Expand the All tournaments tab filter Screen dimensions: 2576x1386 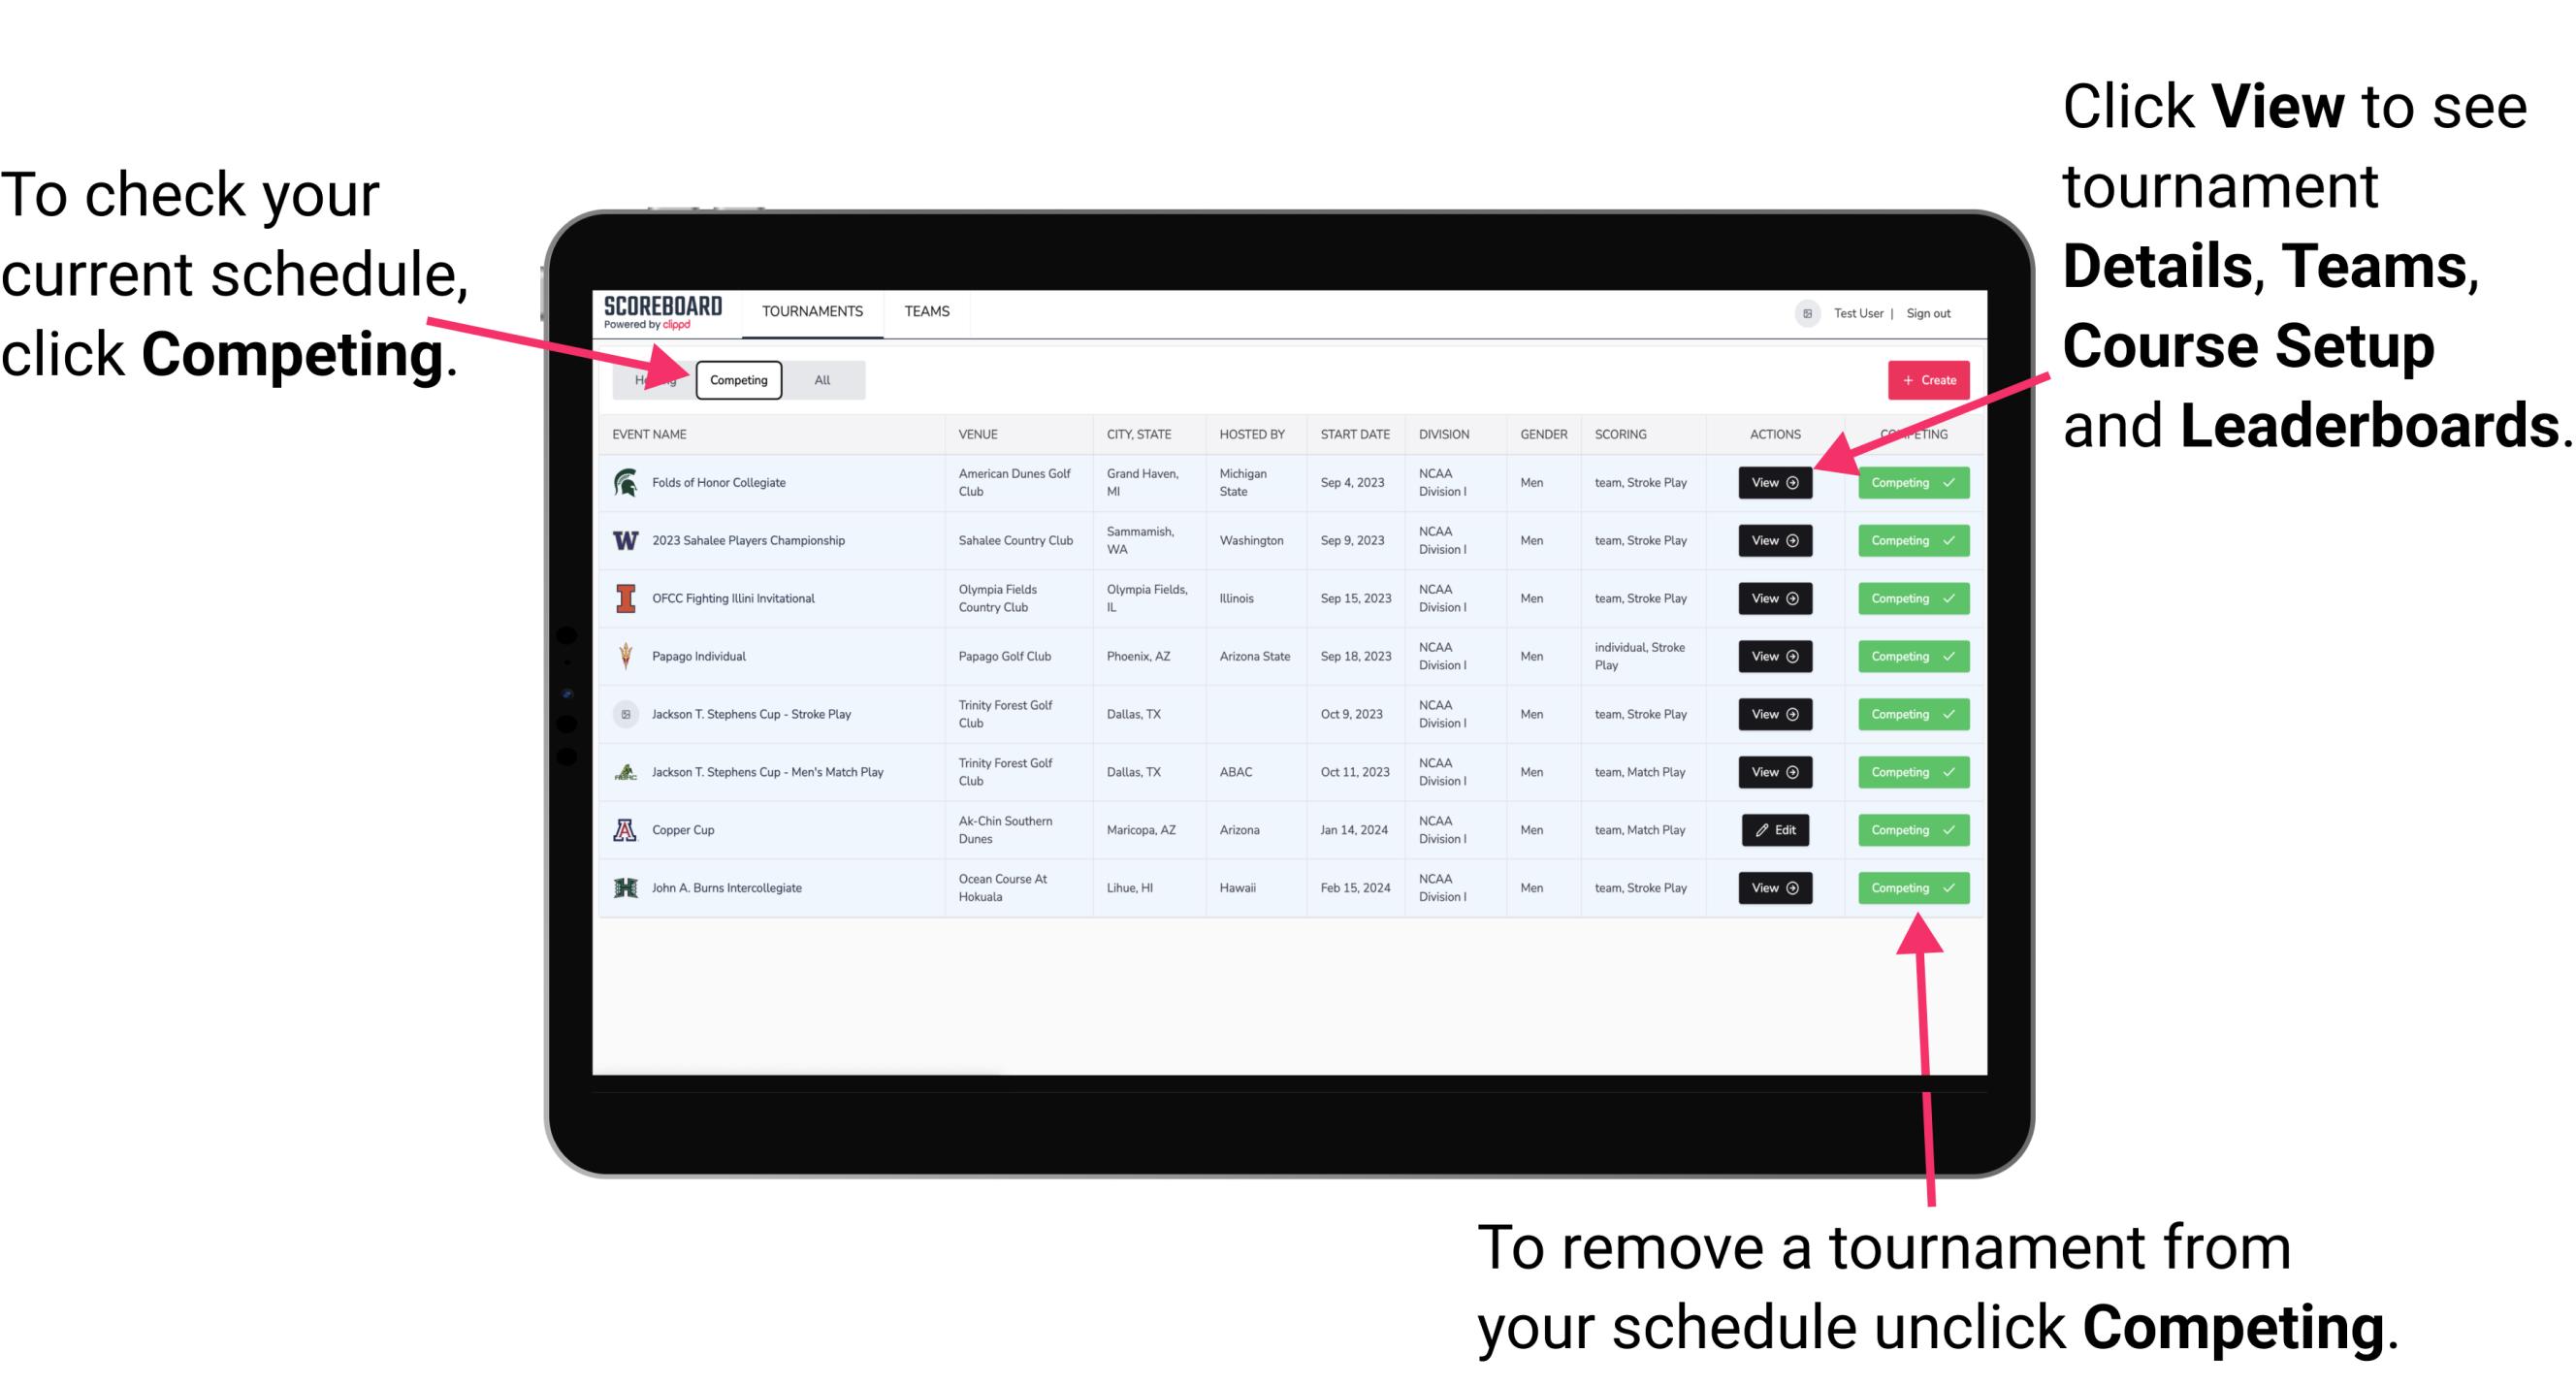(819, 379)
